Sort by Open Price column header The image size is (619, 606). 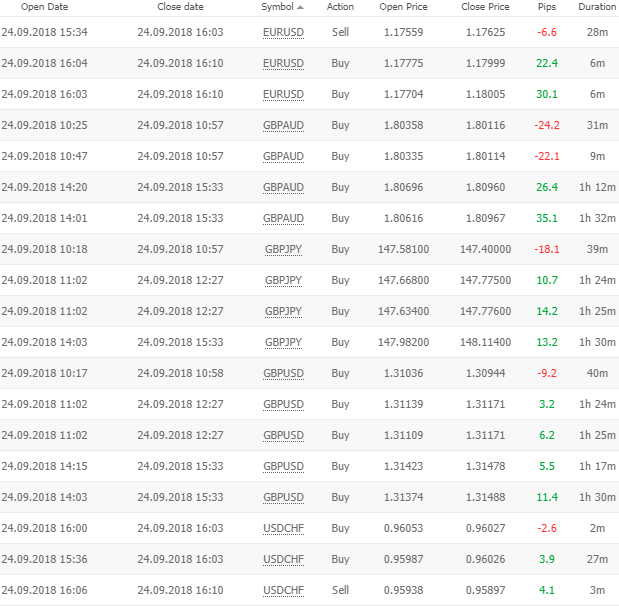[x=403, y=7]
